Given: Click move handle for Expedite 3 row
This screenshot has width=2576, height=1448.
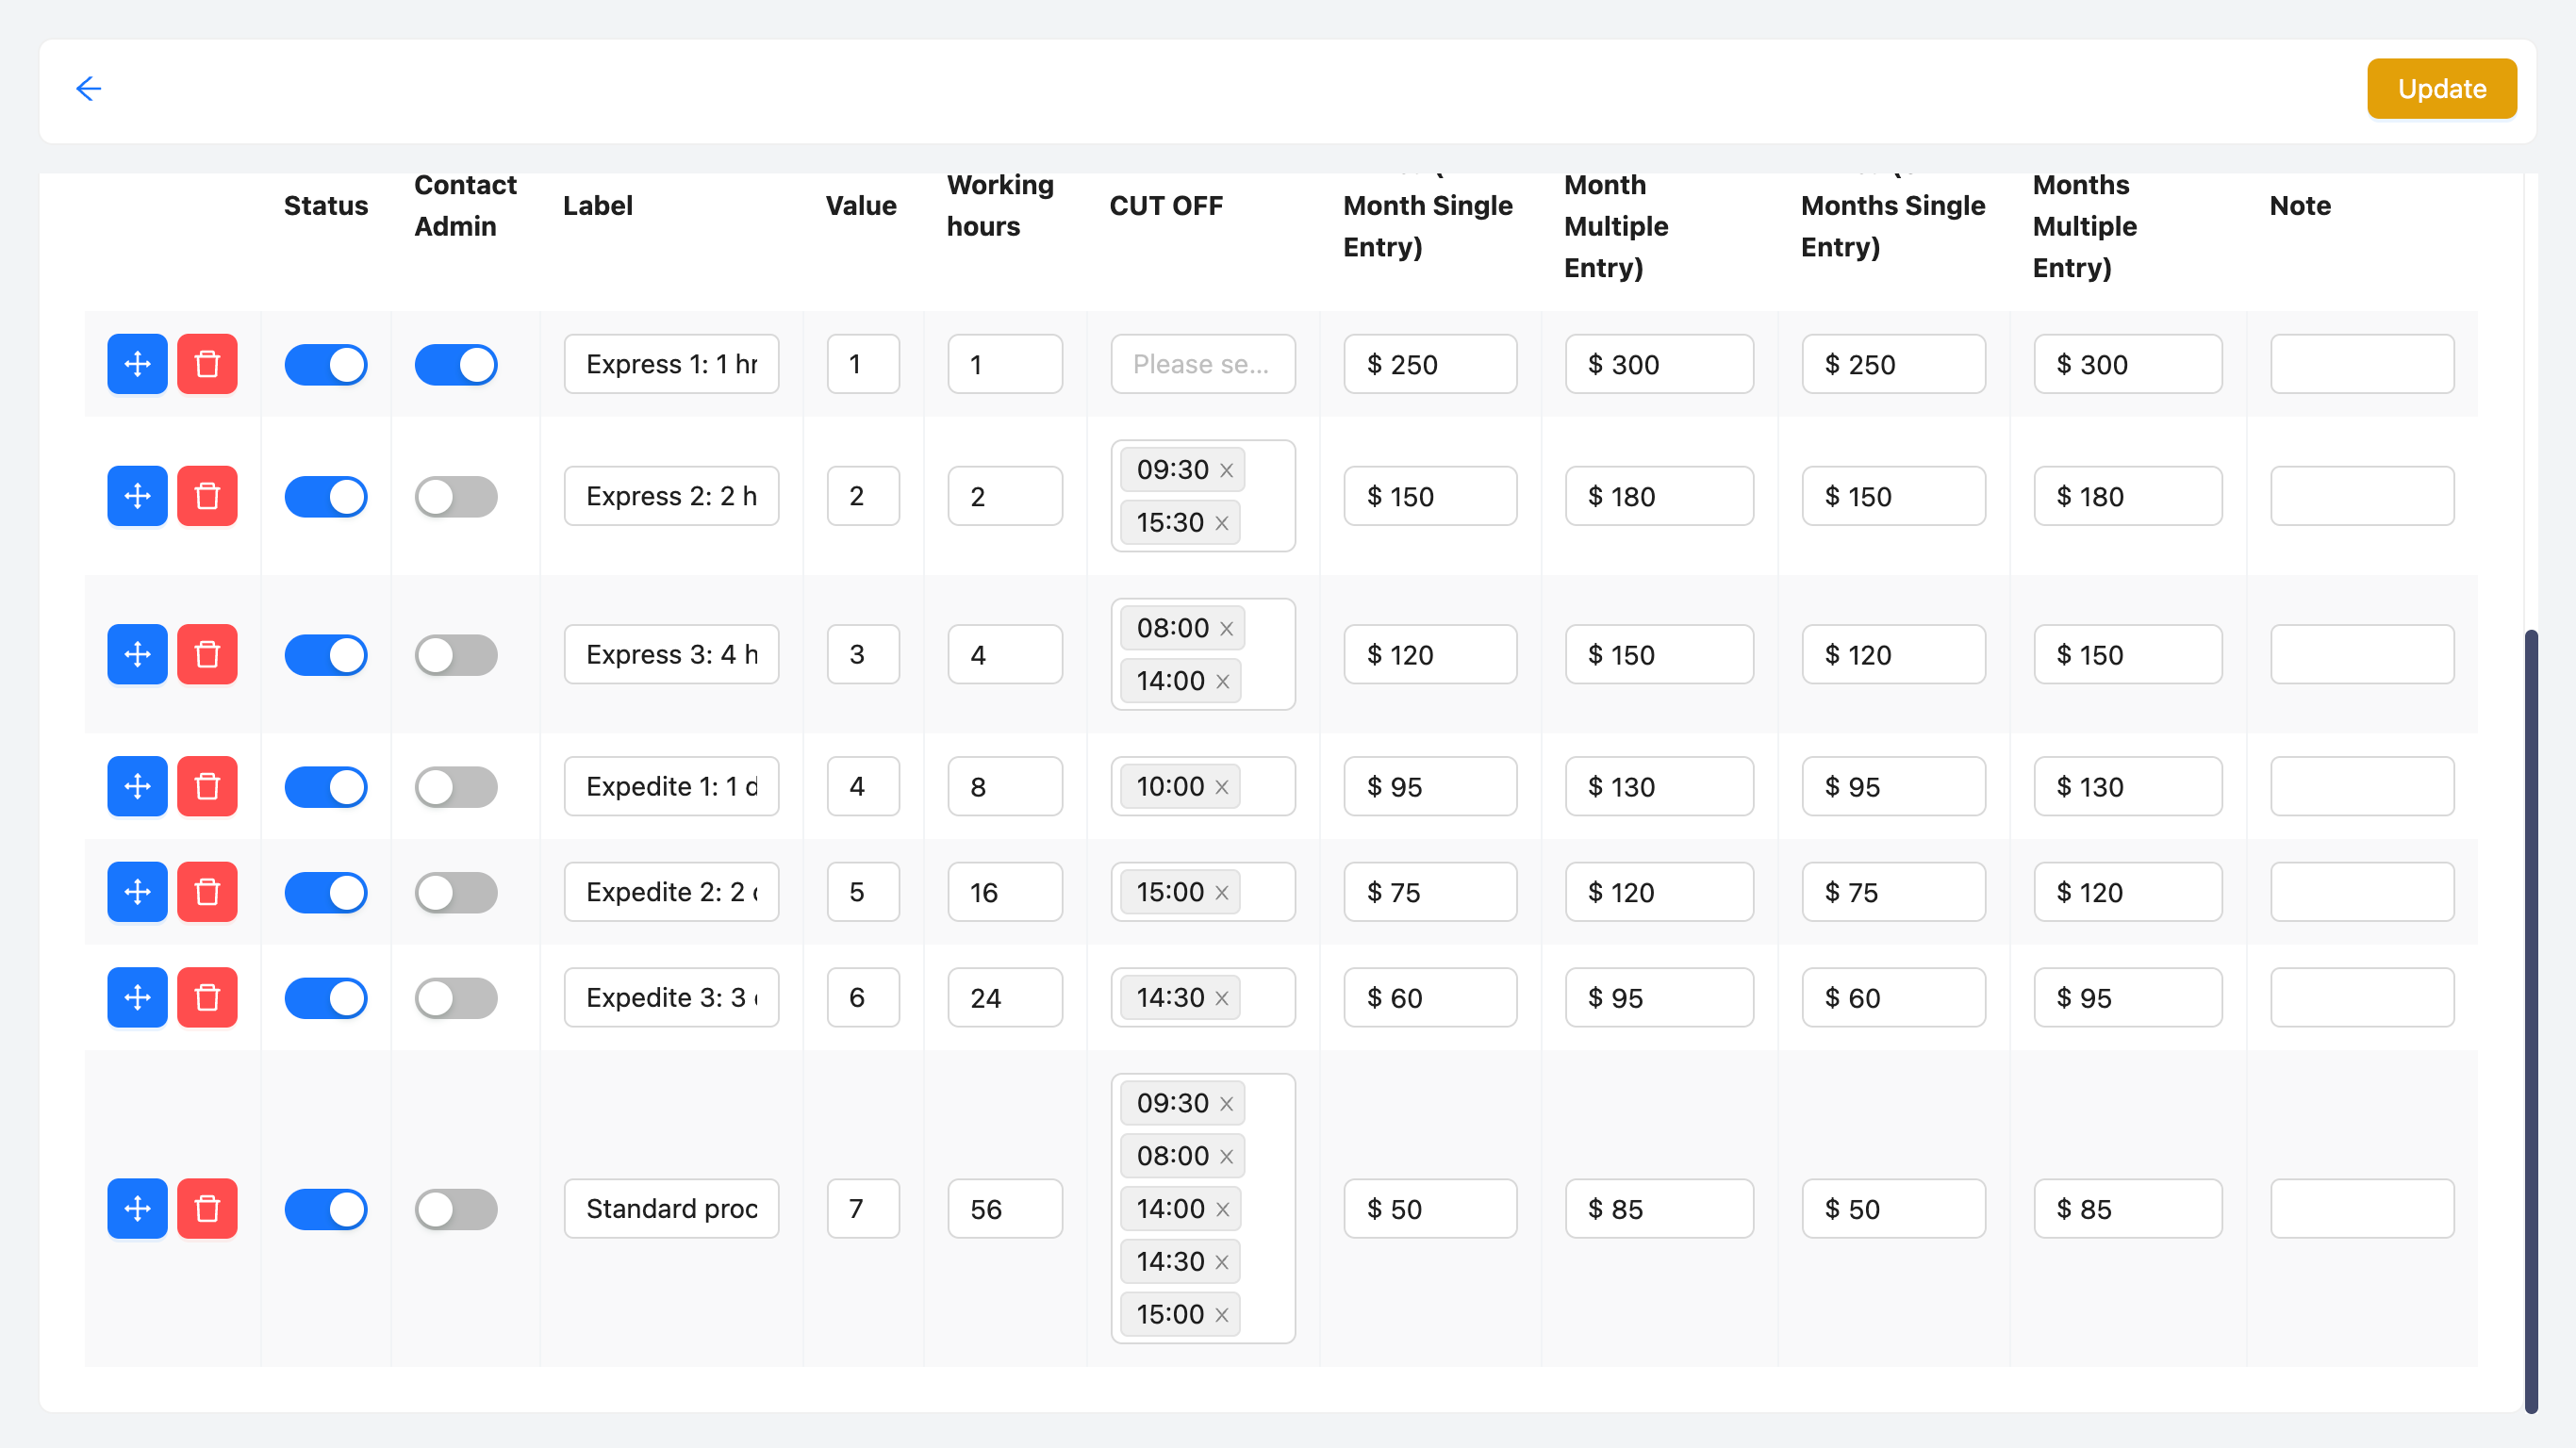Looking at the screenshot, I should click(x=137, y=998).
